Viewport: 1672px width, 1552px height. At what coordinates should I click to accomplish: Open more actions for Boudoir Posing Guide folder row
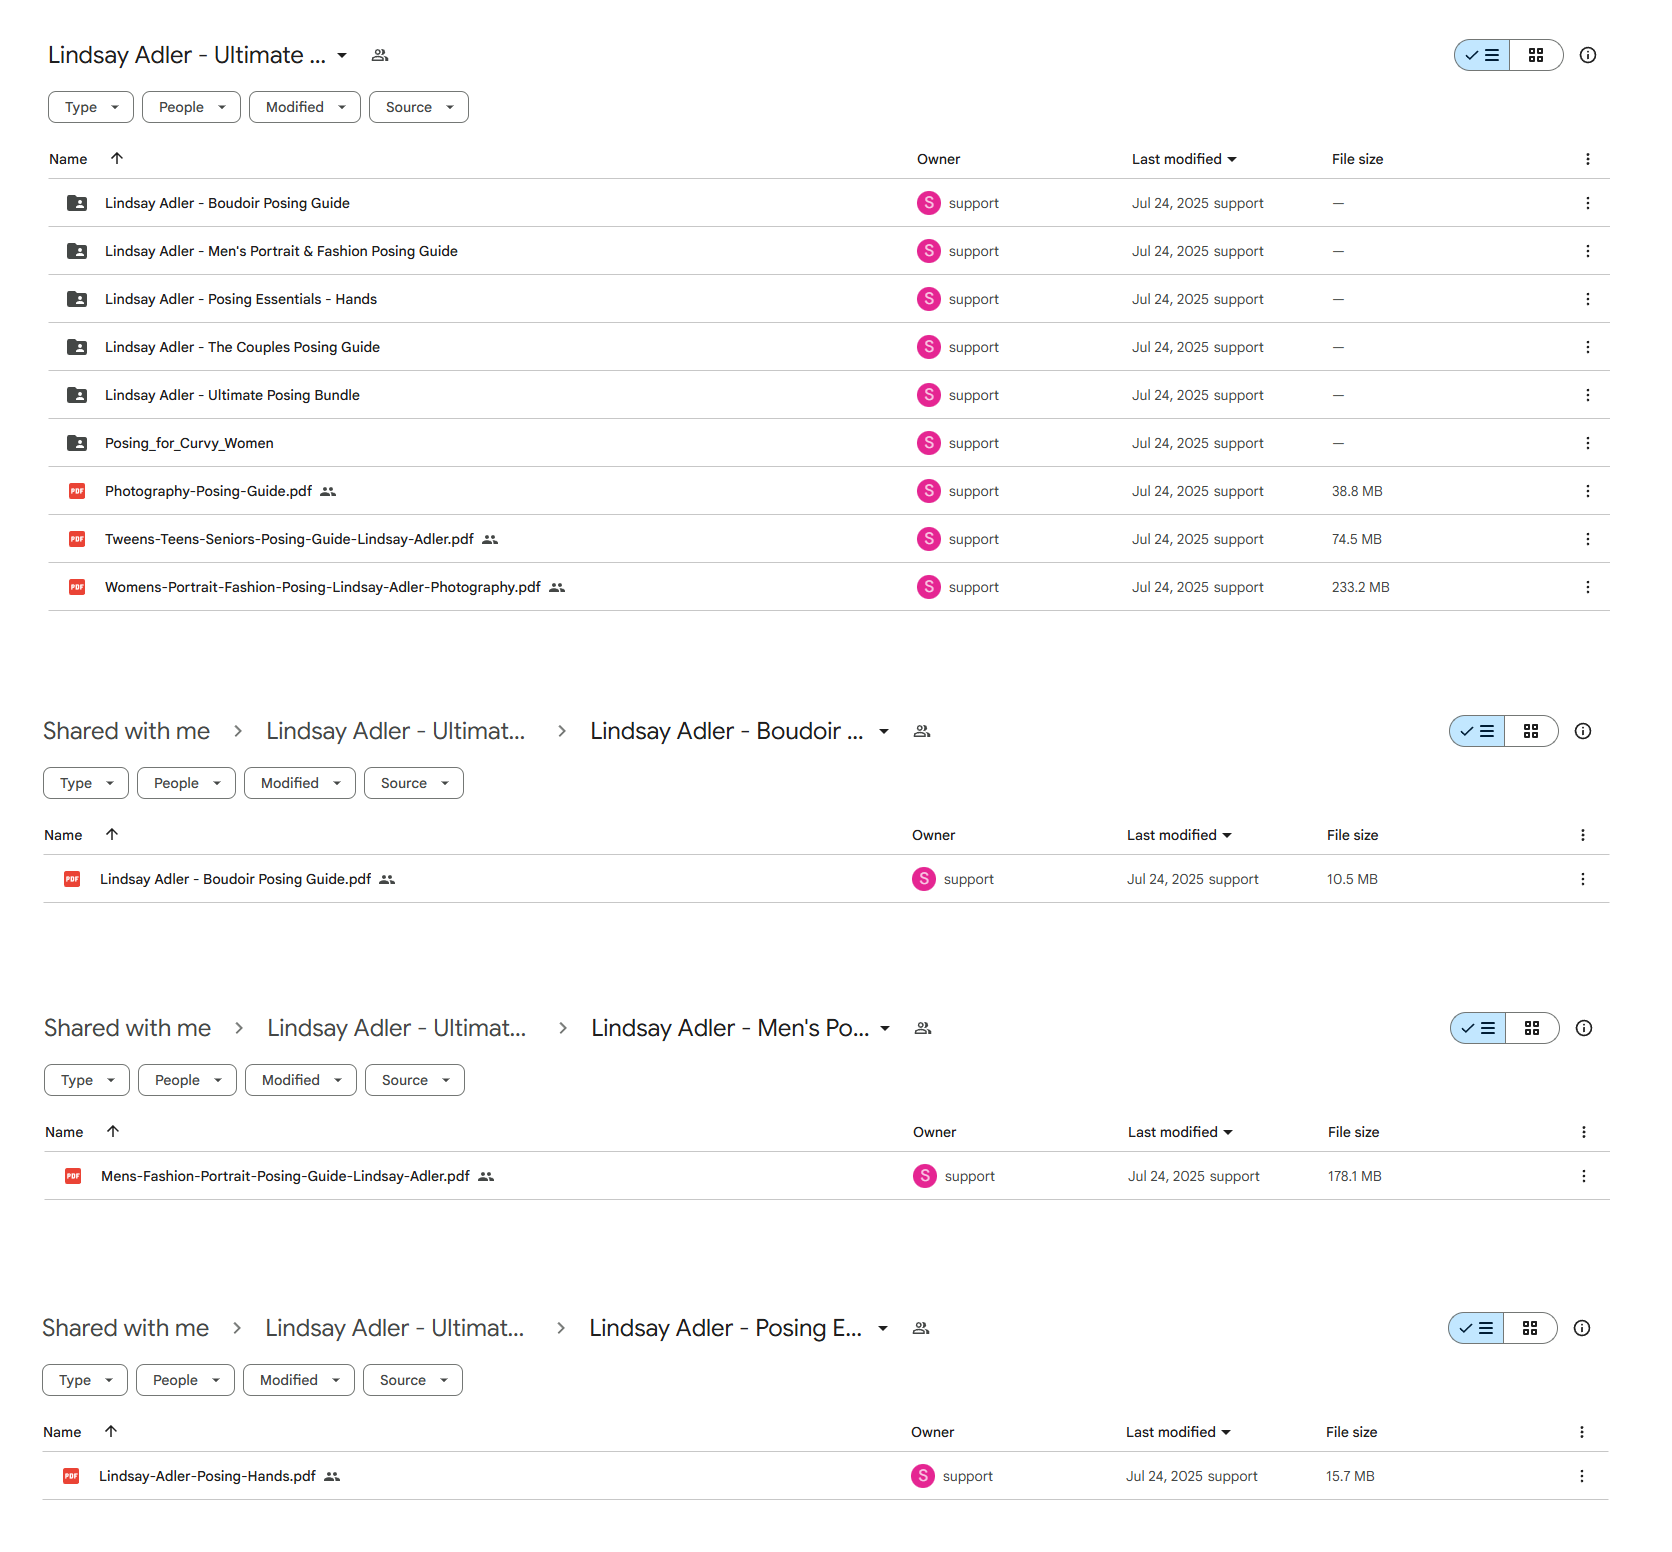[1587, 203]
